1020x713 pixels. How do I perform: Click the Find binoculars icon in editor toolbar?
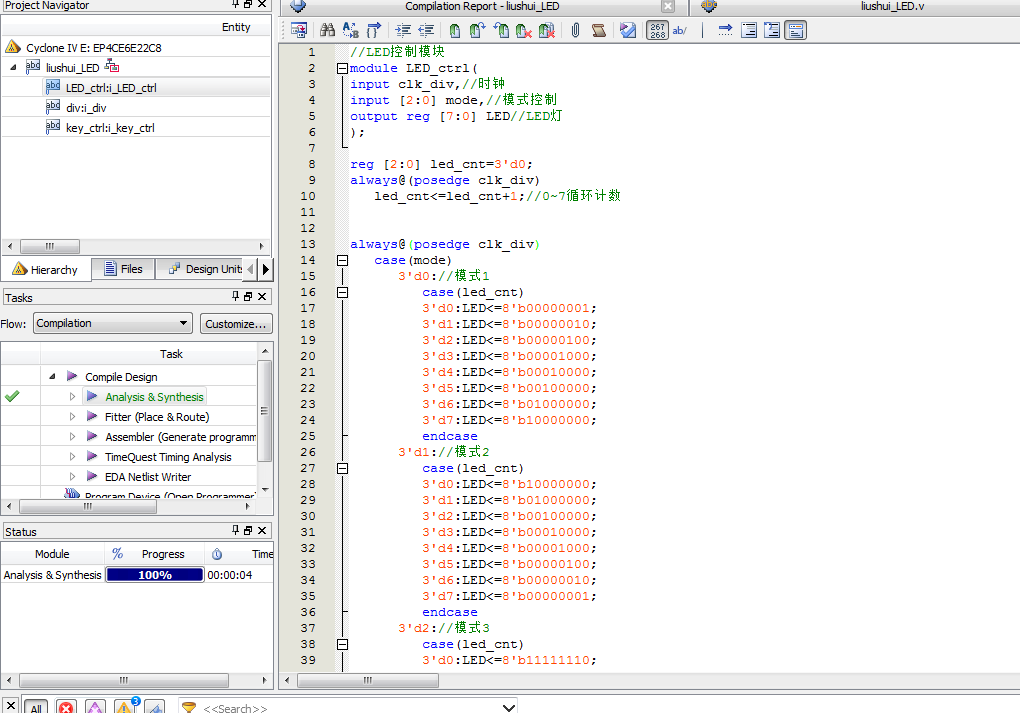click(327, 31)
